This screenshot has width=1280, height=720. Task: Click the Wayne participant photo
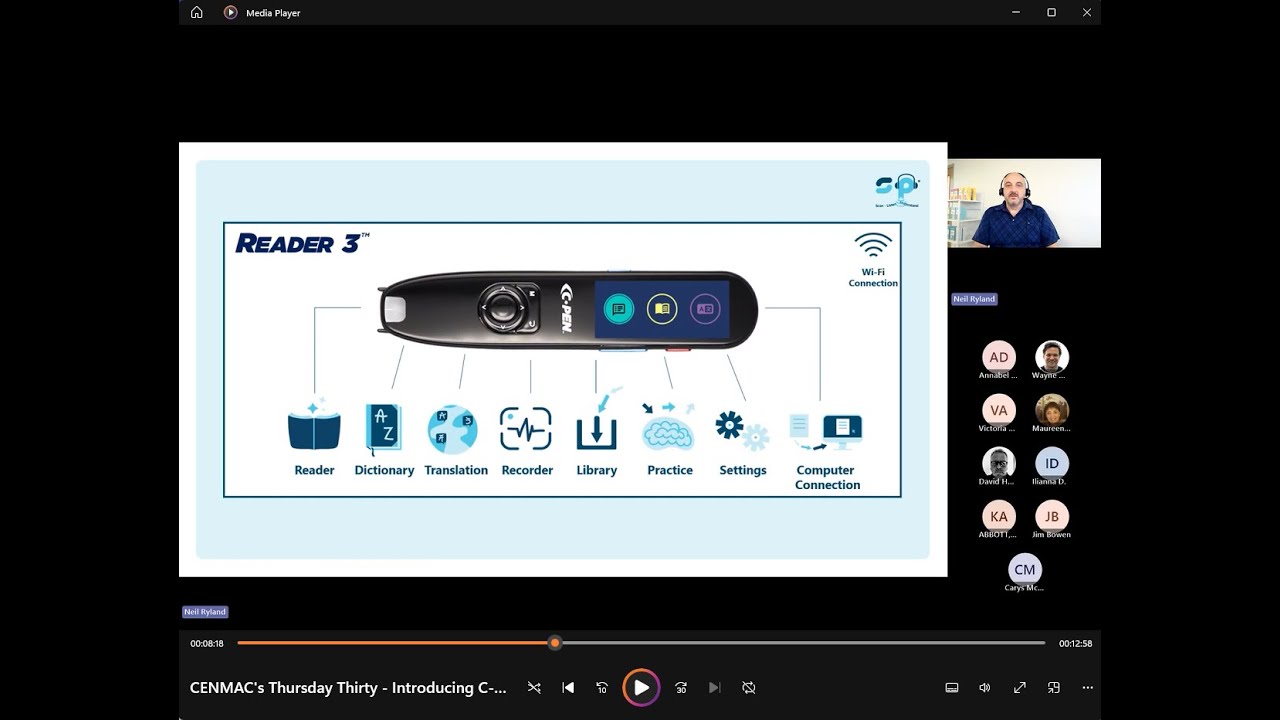click(x=1052, y=357)
